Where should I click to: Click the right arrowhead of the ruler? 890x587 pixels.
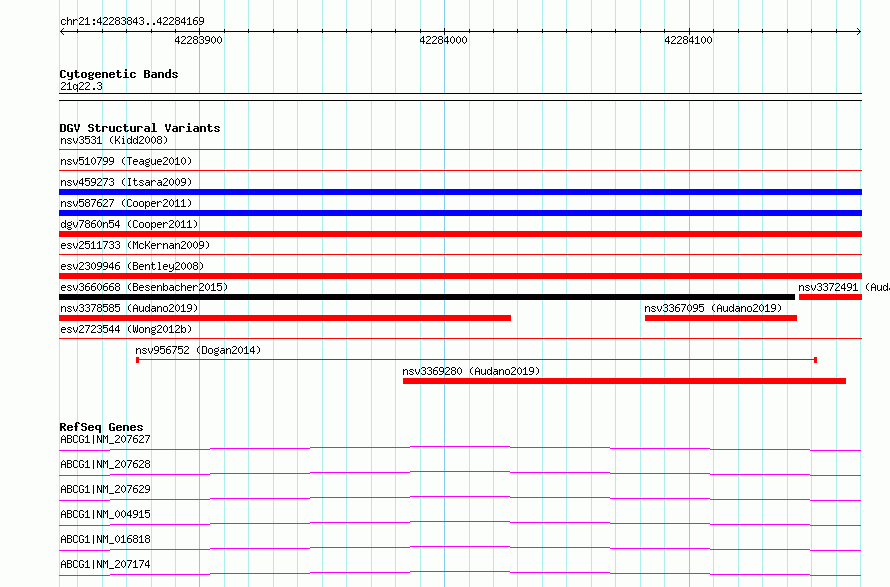(859, 31)
